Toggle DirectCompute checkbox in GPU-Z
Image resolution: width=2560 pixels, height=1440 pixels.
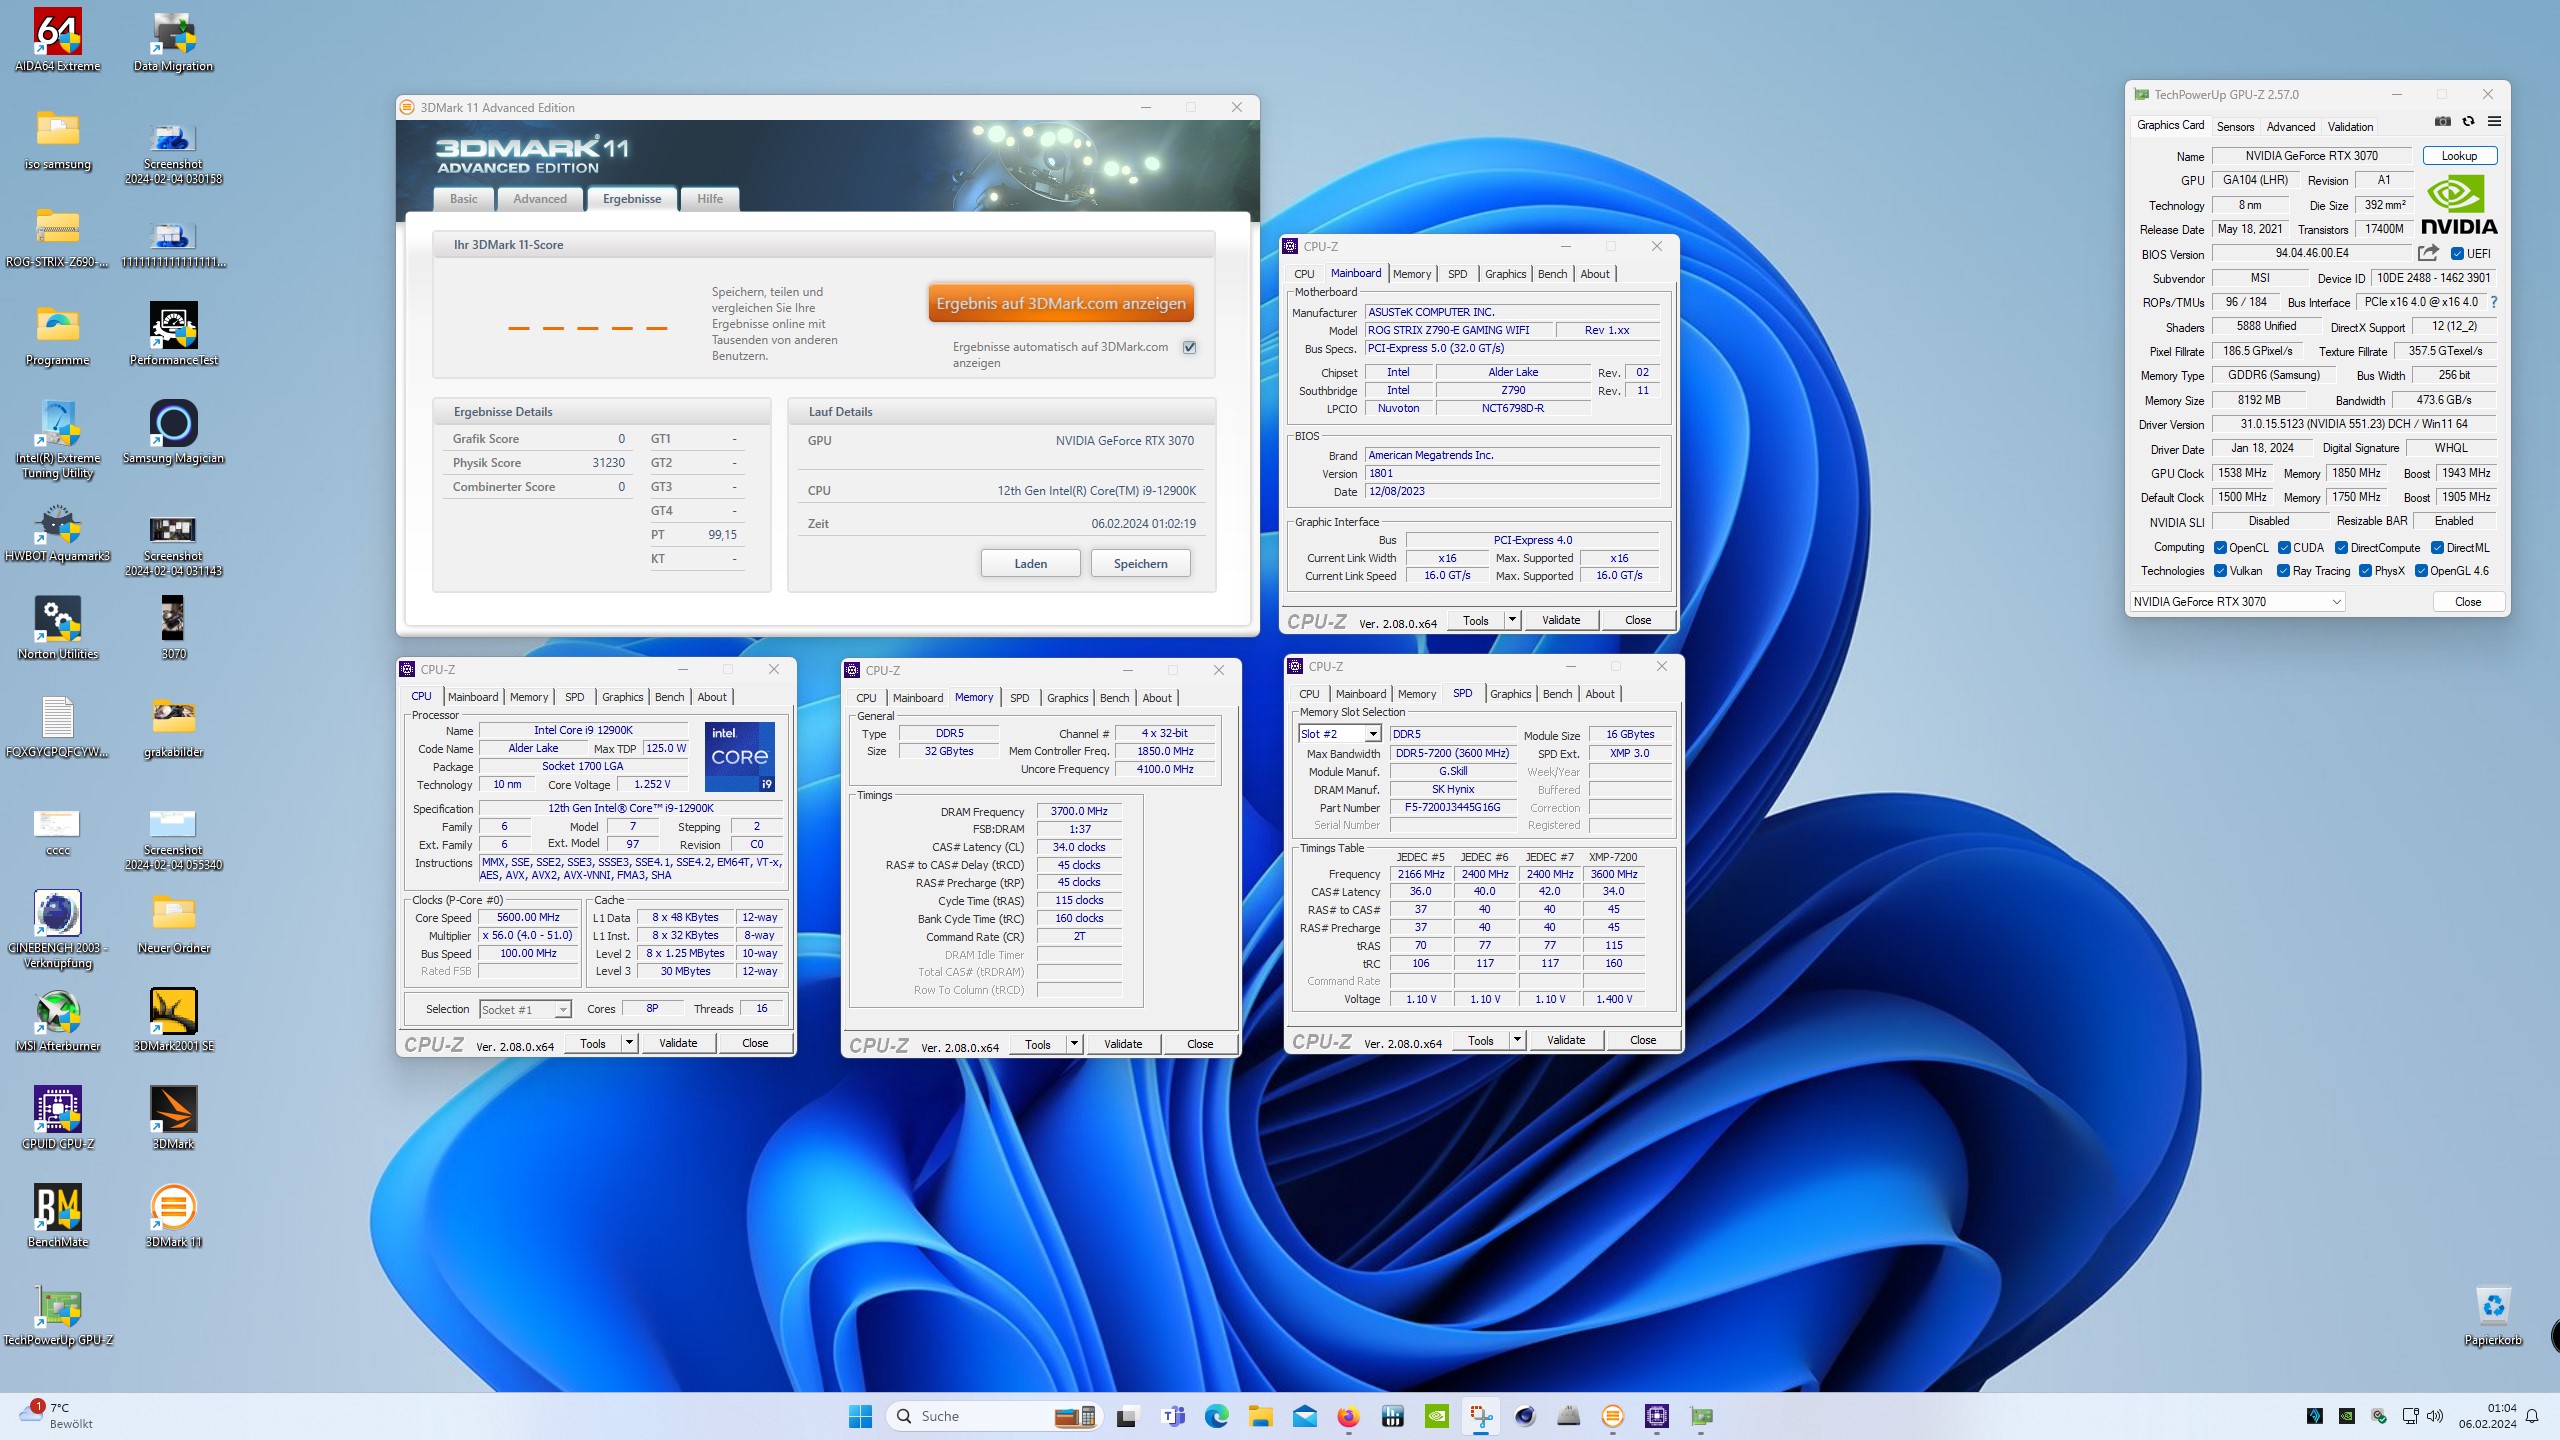pyautogui.click(x=2341, y=548)
